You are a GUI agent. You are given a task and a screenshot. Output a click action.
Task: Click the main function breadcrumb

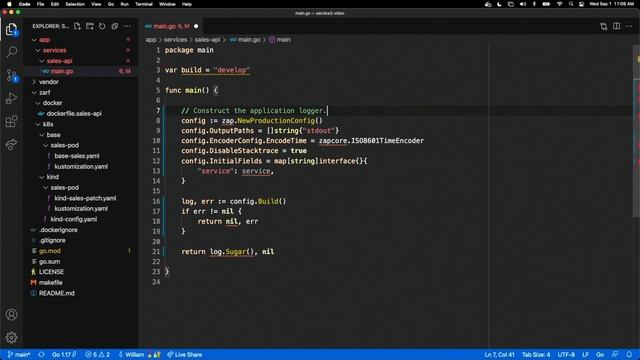coord(280,40)
